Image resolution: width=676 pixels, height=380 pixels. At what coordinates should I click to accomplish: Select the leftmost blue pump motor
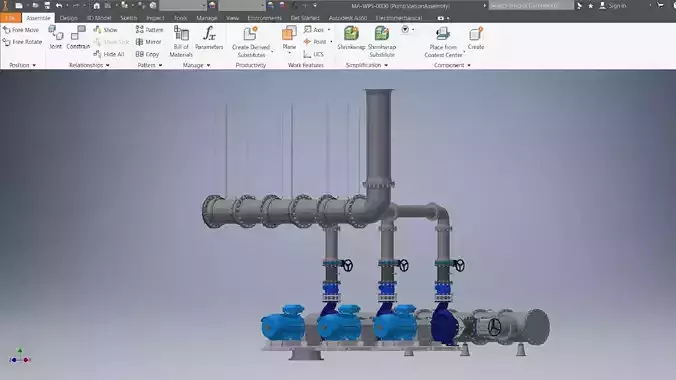coord(283,324)
